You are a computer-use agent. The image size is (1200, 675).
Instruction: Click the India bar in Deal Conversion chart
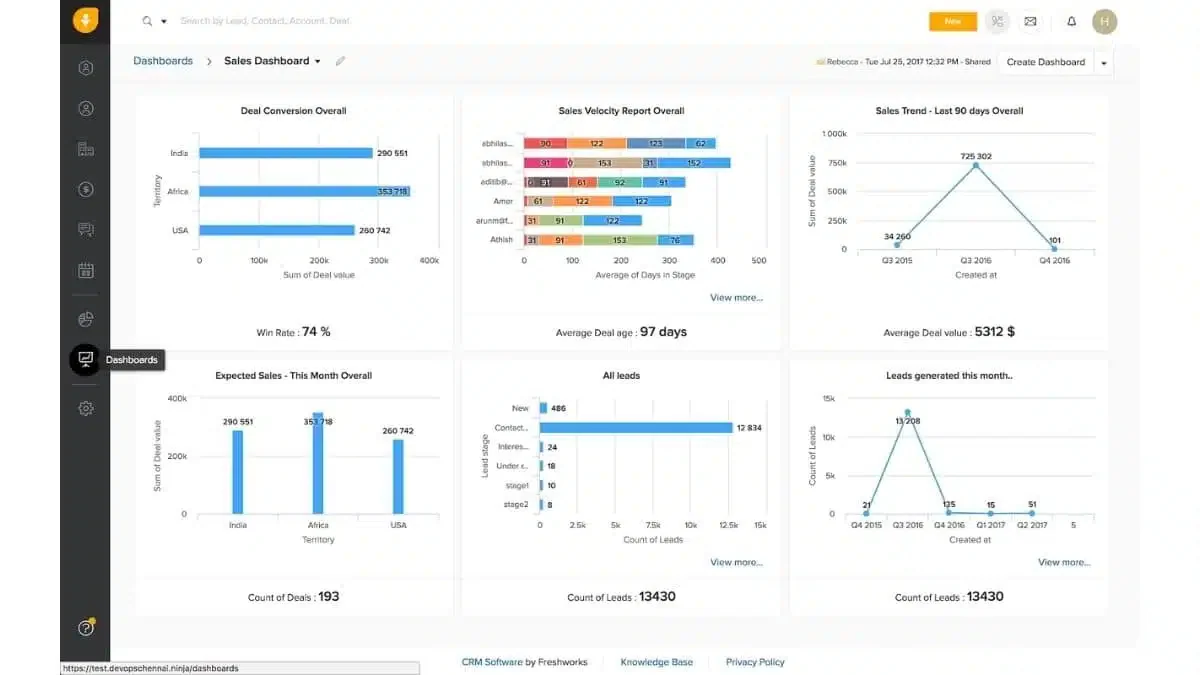tap(286, 153)
